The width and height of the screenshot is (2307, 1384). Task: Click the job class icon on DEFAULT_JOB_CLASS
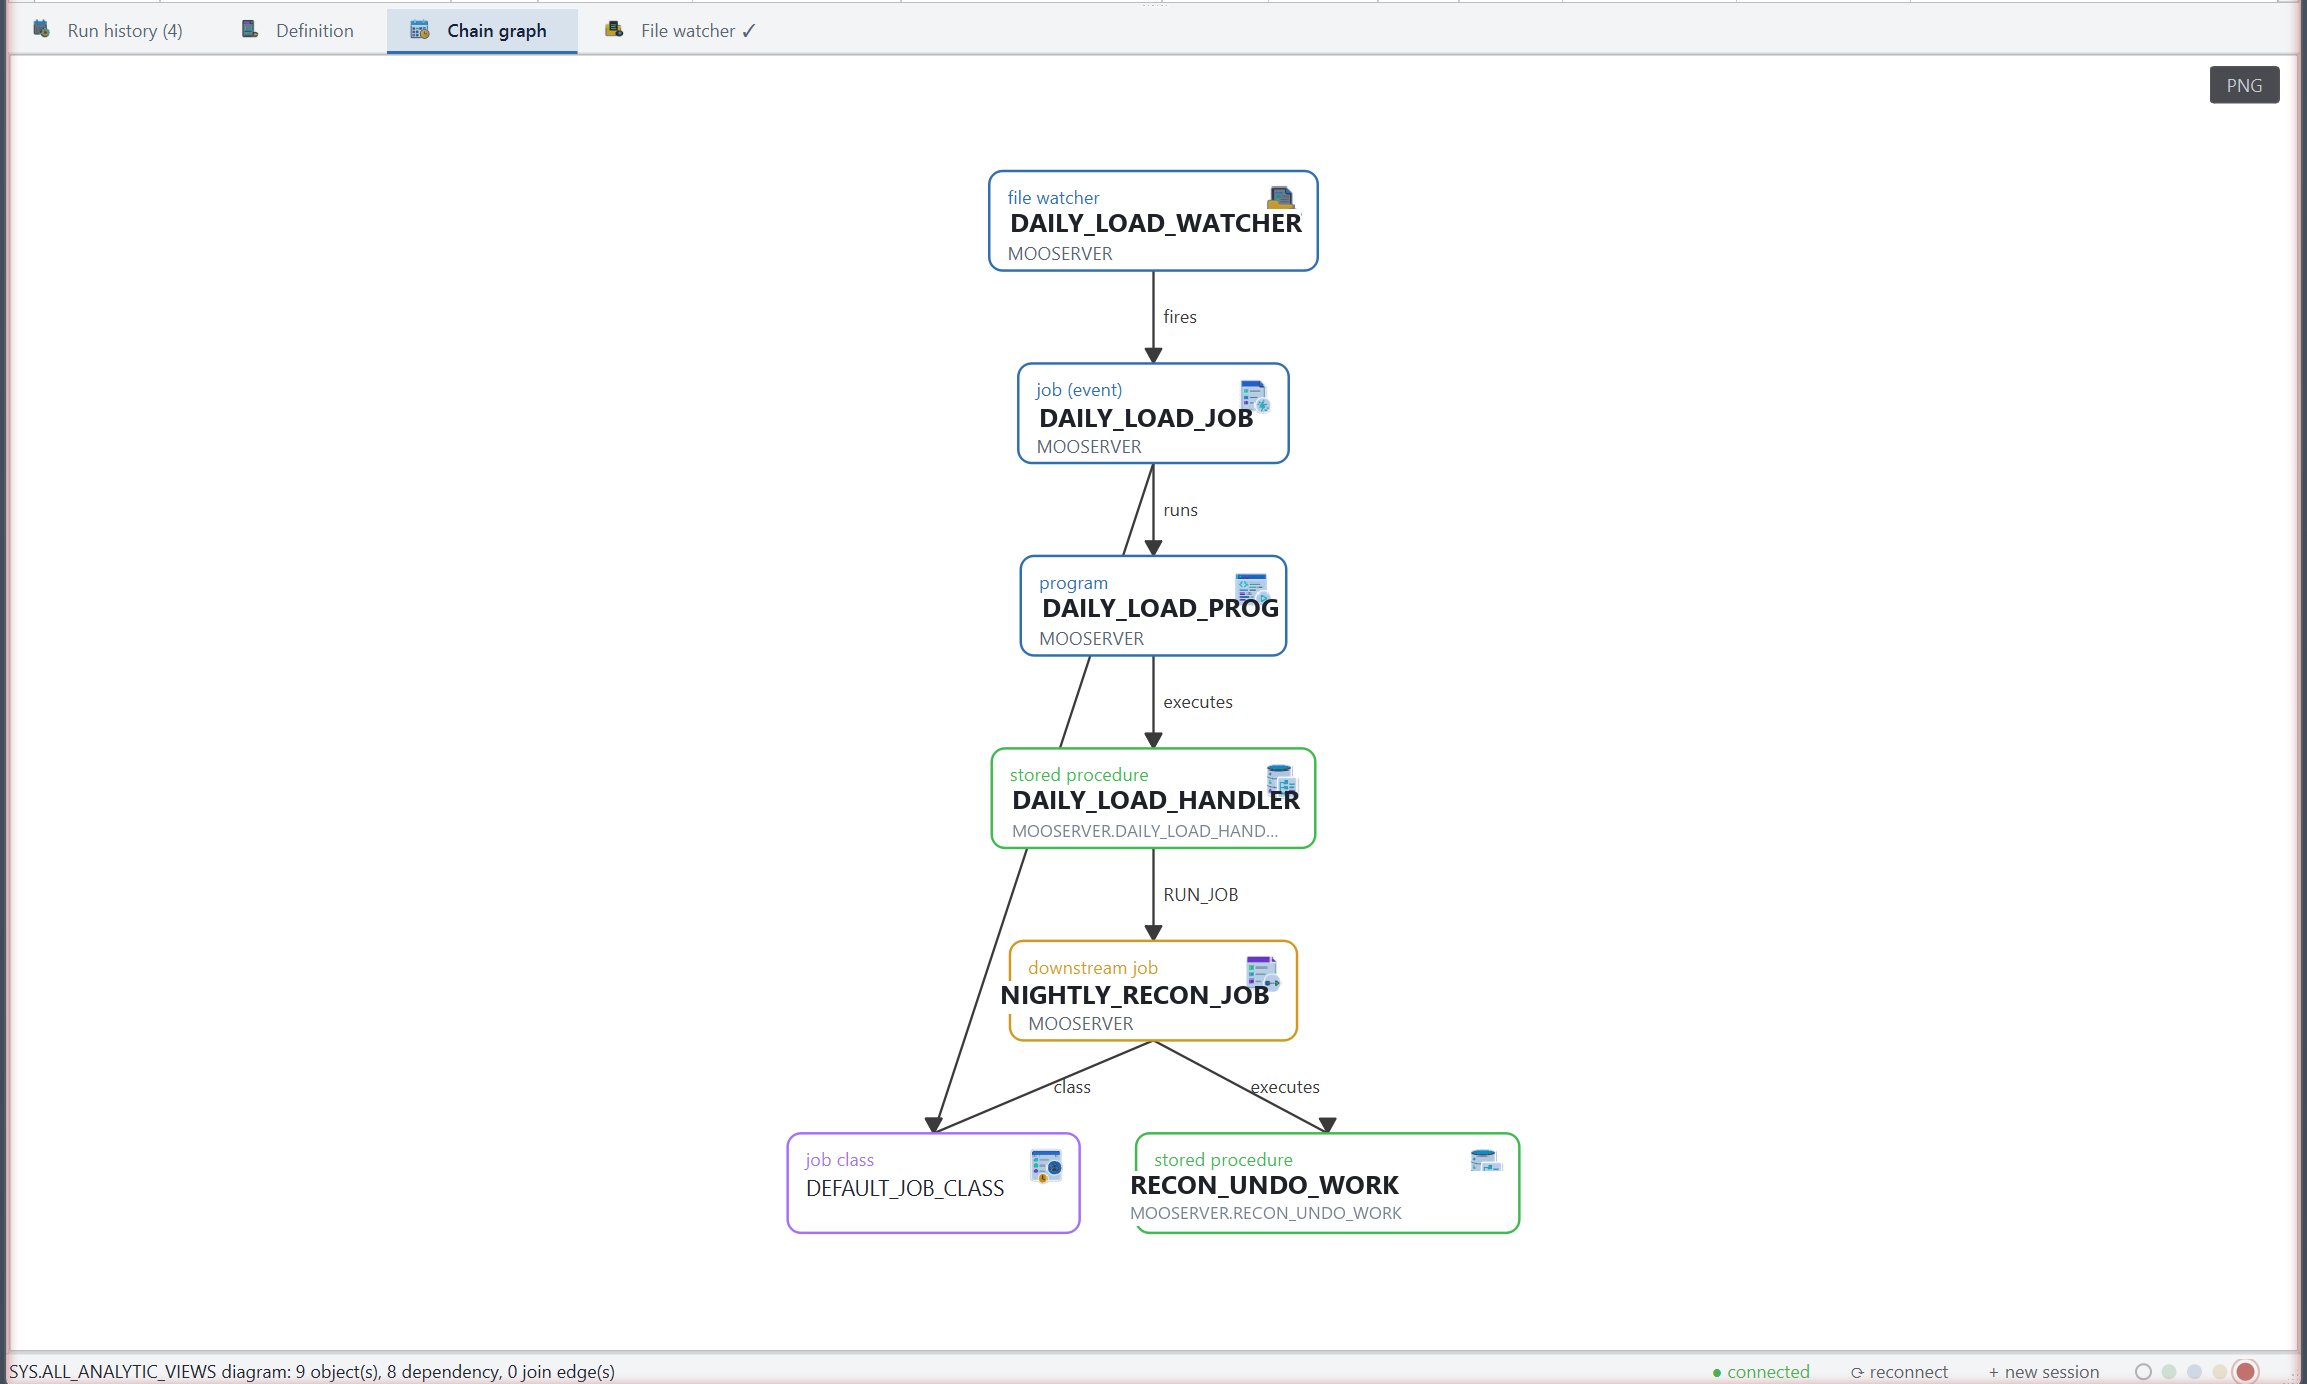[x=1046, y=1165]
